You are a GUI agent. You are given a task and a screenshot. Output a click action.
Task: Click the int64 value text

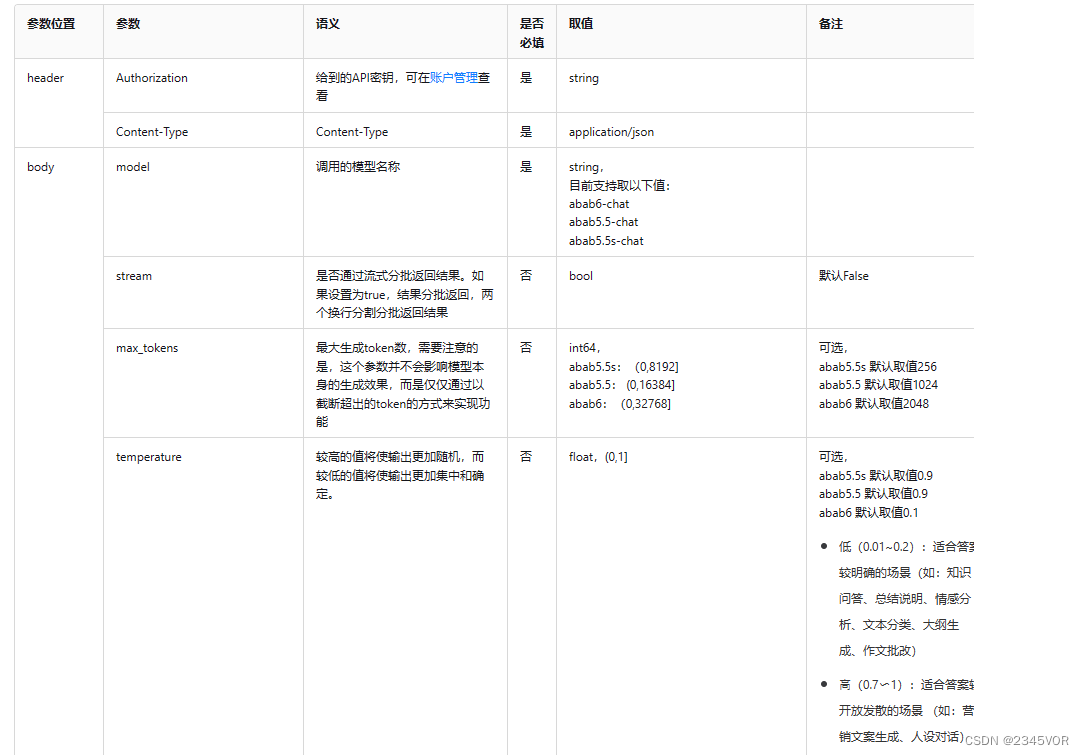(585, 348)
